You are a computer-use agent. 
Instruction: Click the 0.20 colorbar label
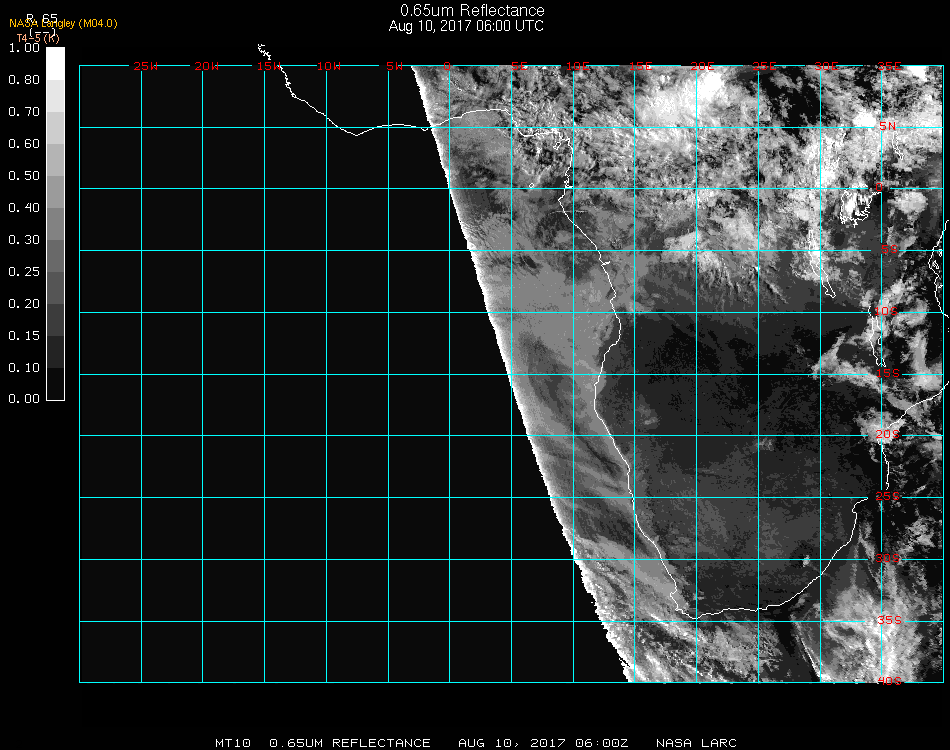[24, 304]
